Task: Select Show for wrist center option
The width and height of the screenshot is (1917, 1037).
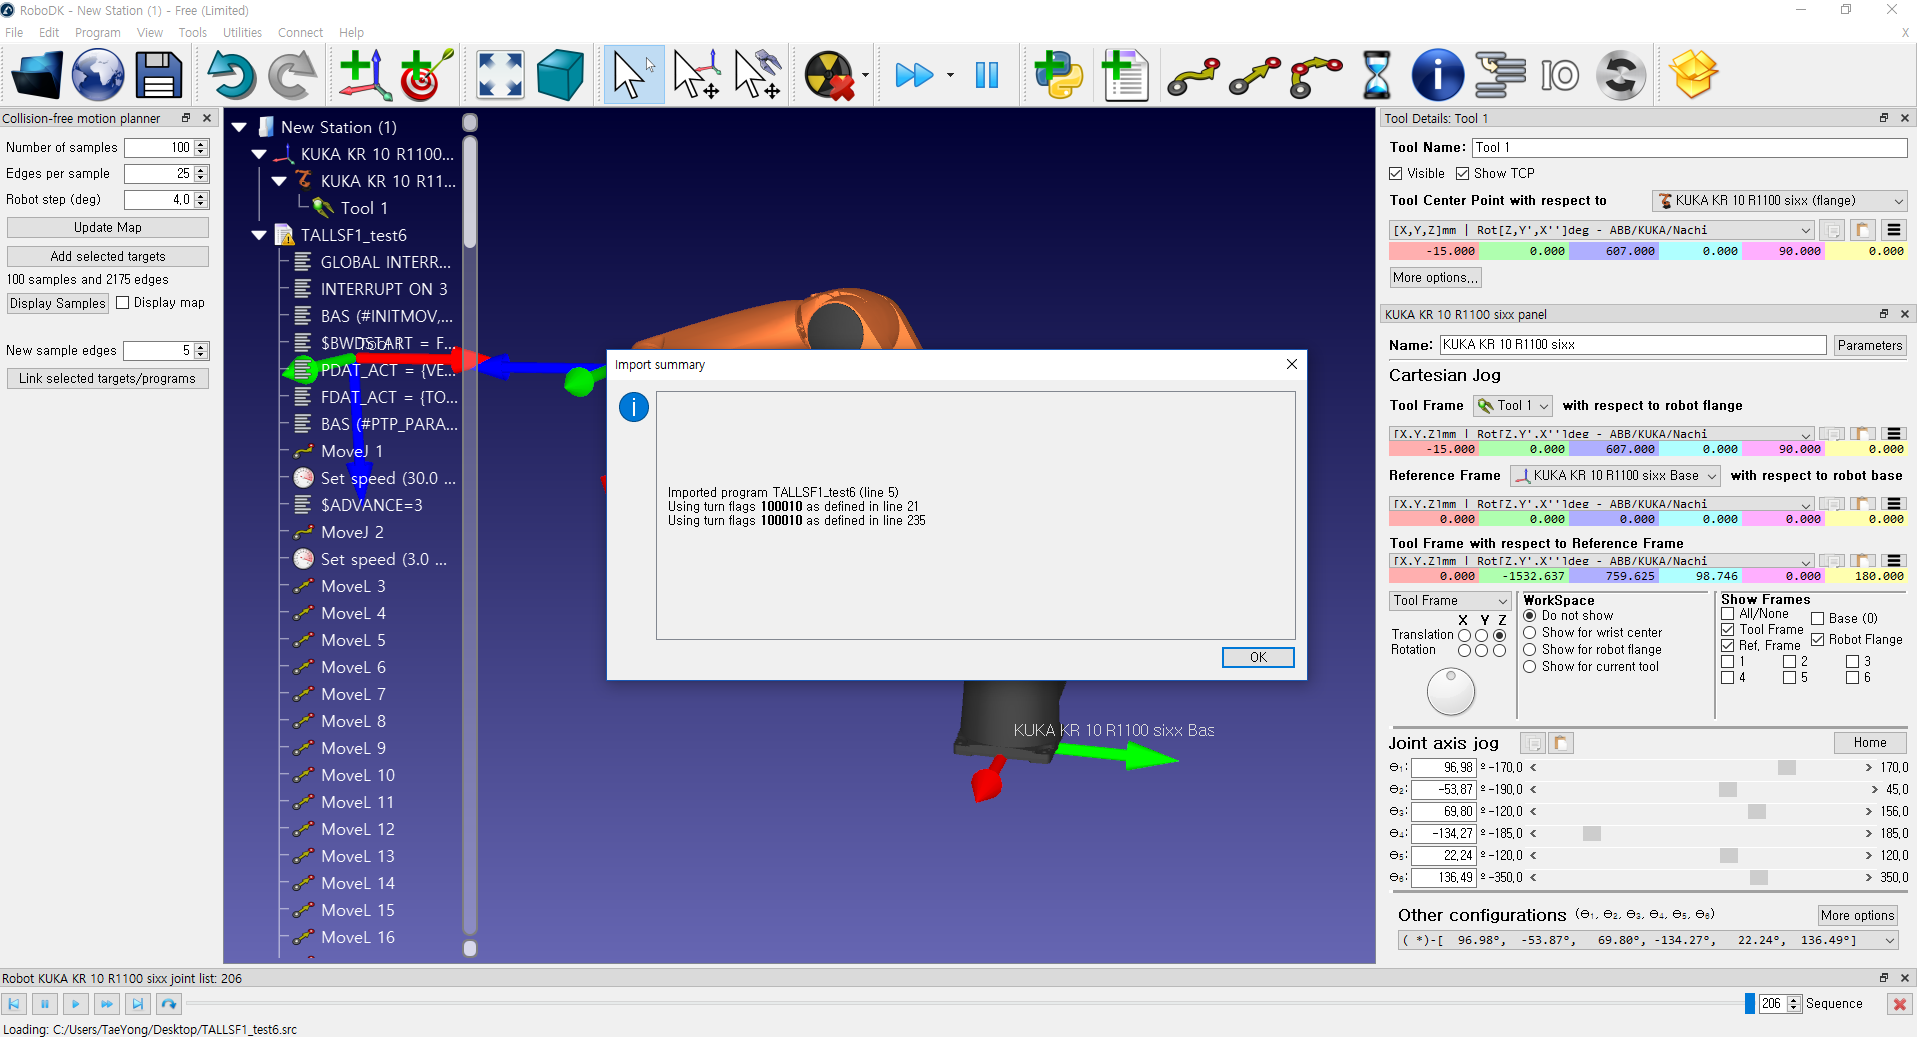Action: [x=1529, y=633]
